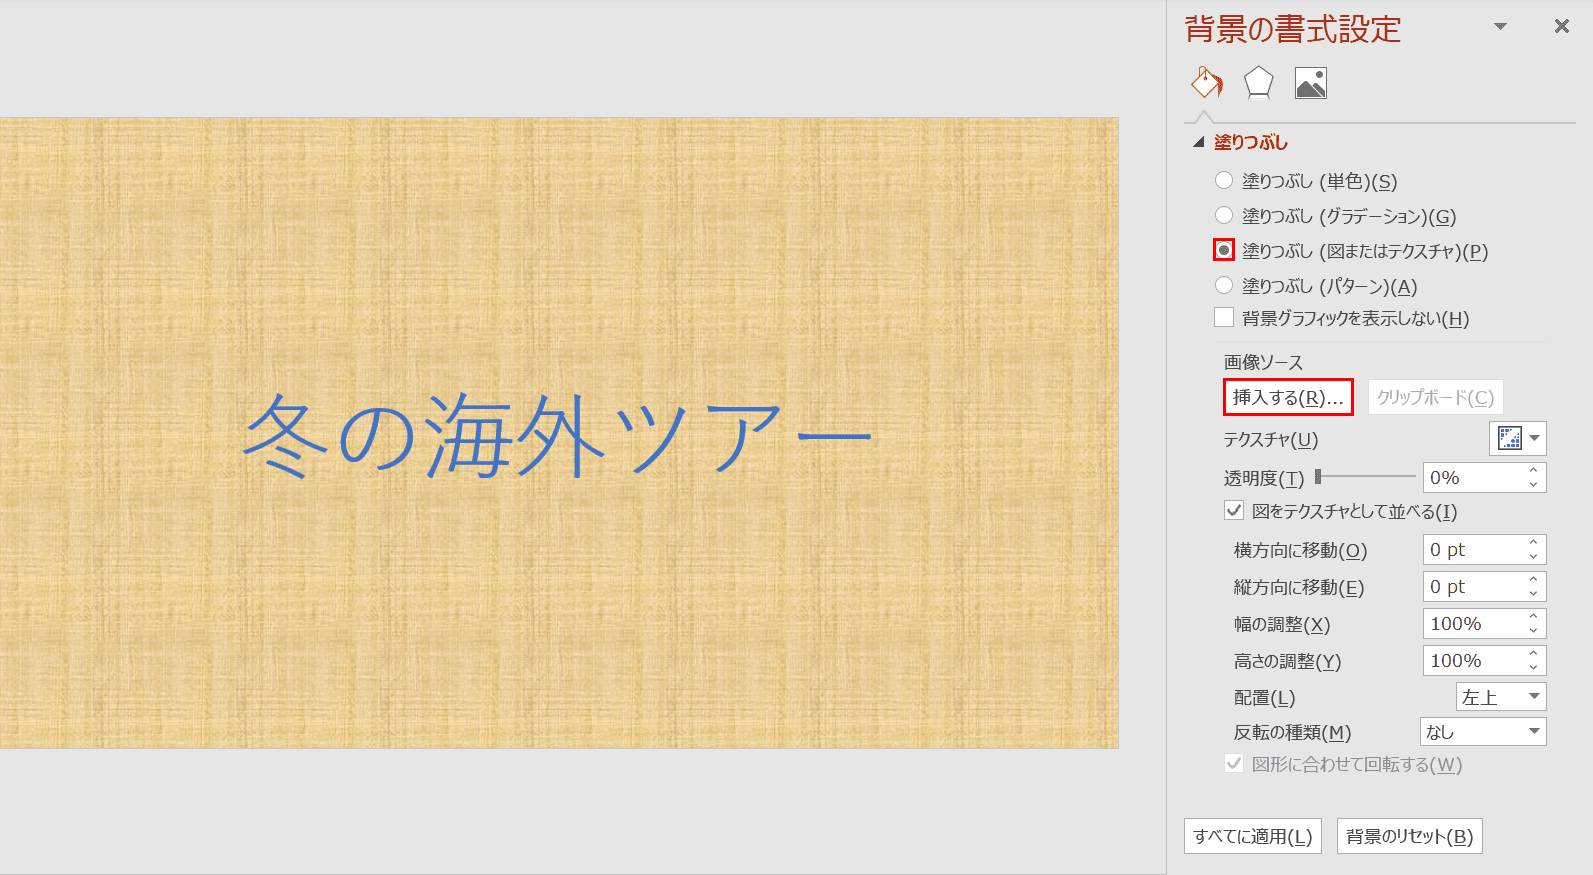Click the クリップボード(C) button
This screenshot has height=875, width=1593.
coord(1435,397)
